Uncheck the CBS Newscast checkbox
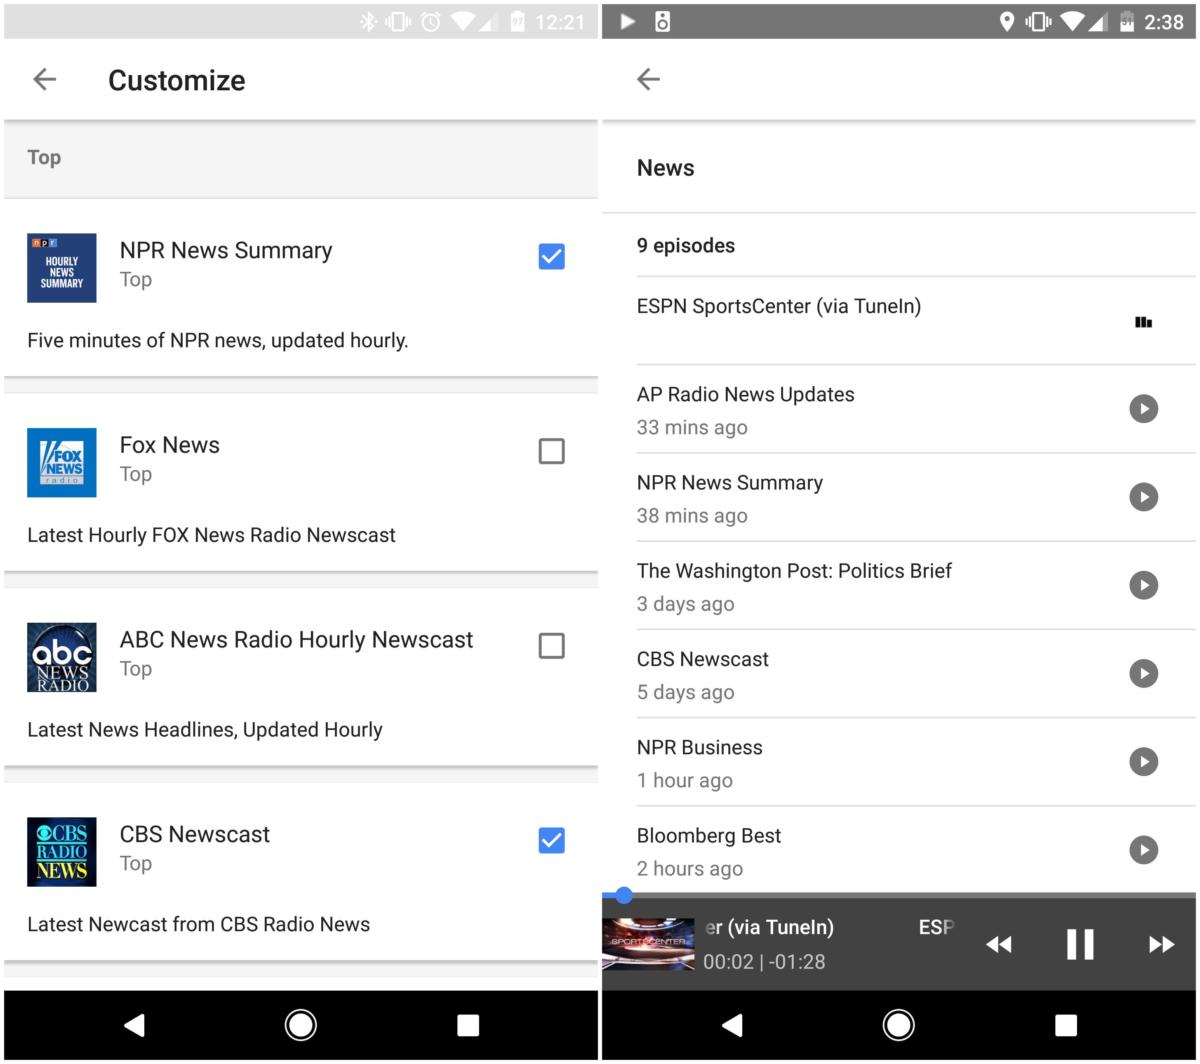 pyautogui.click(x=551, y=840)
